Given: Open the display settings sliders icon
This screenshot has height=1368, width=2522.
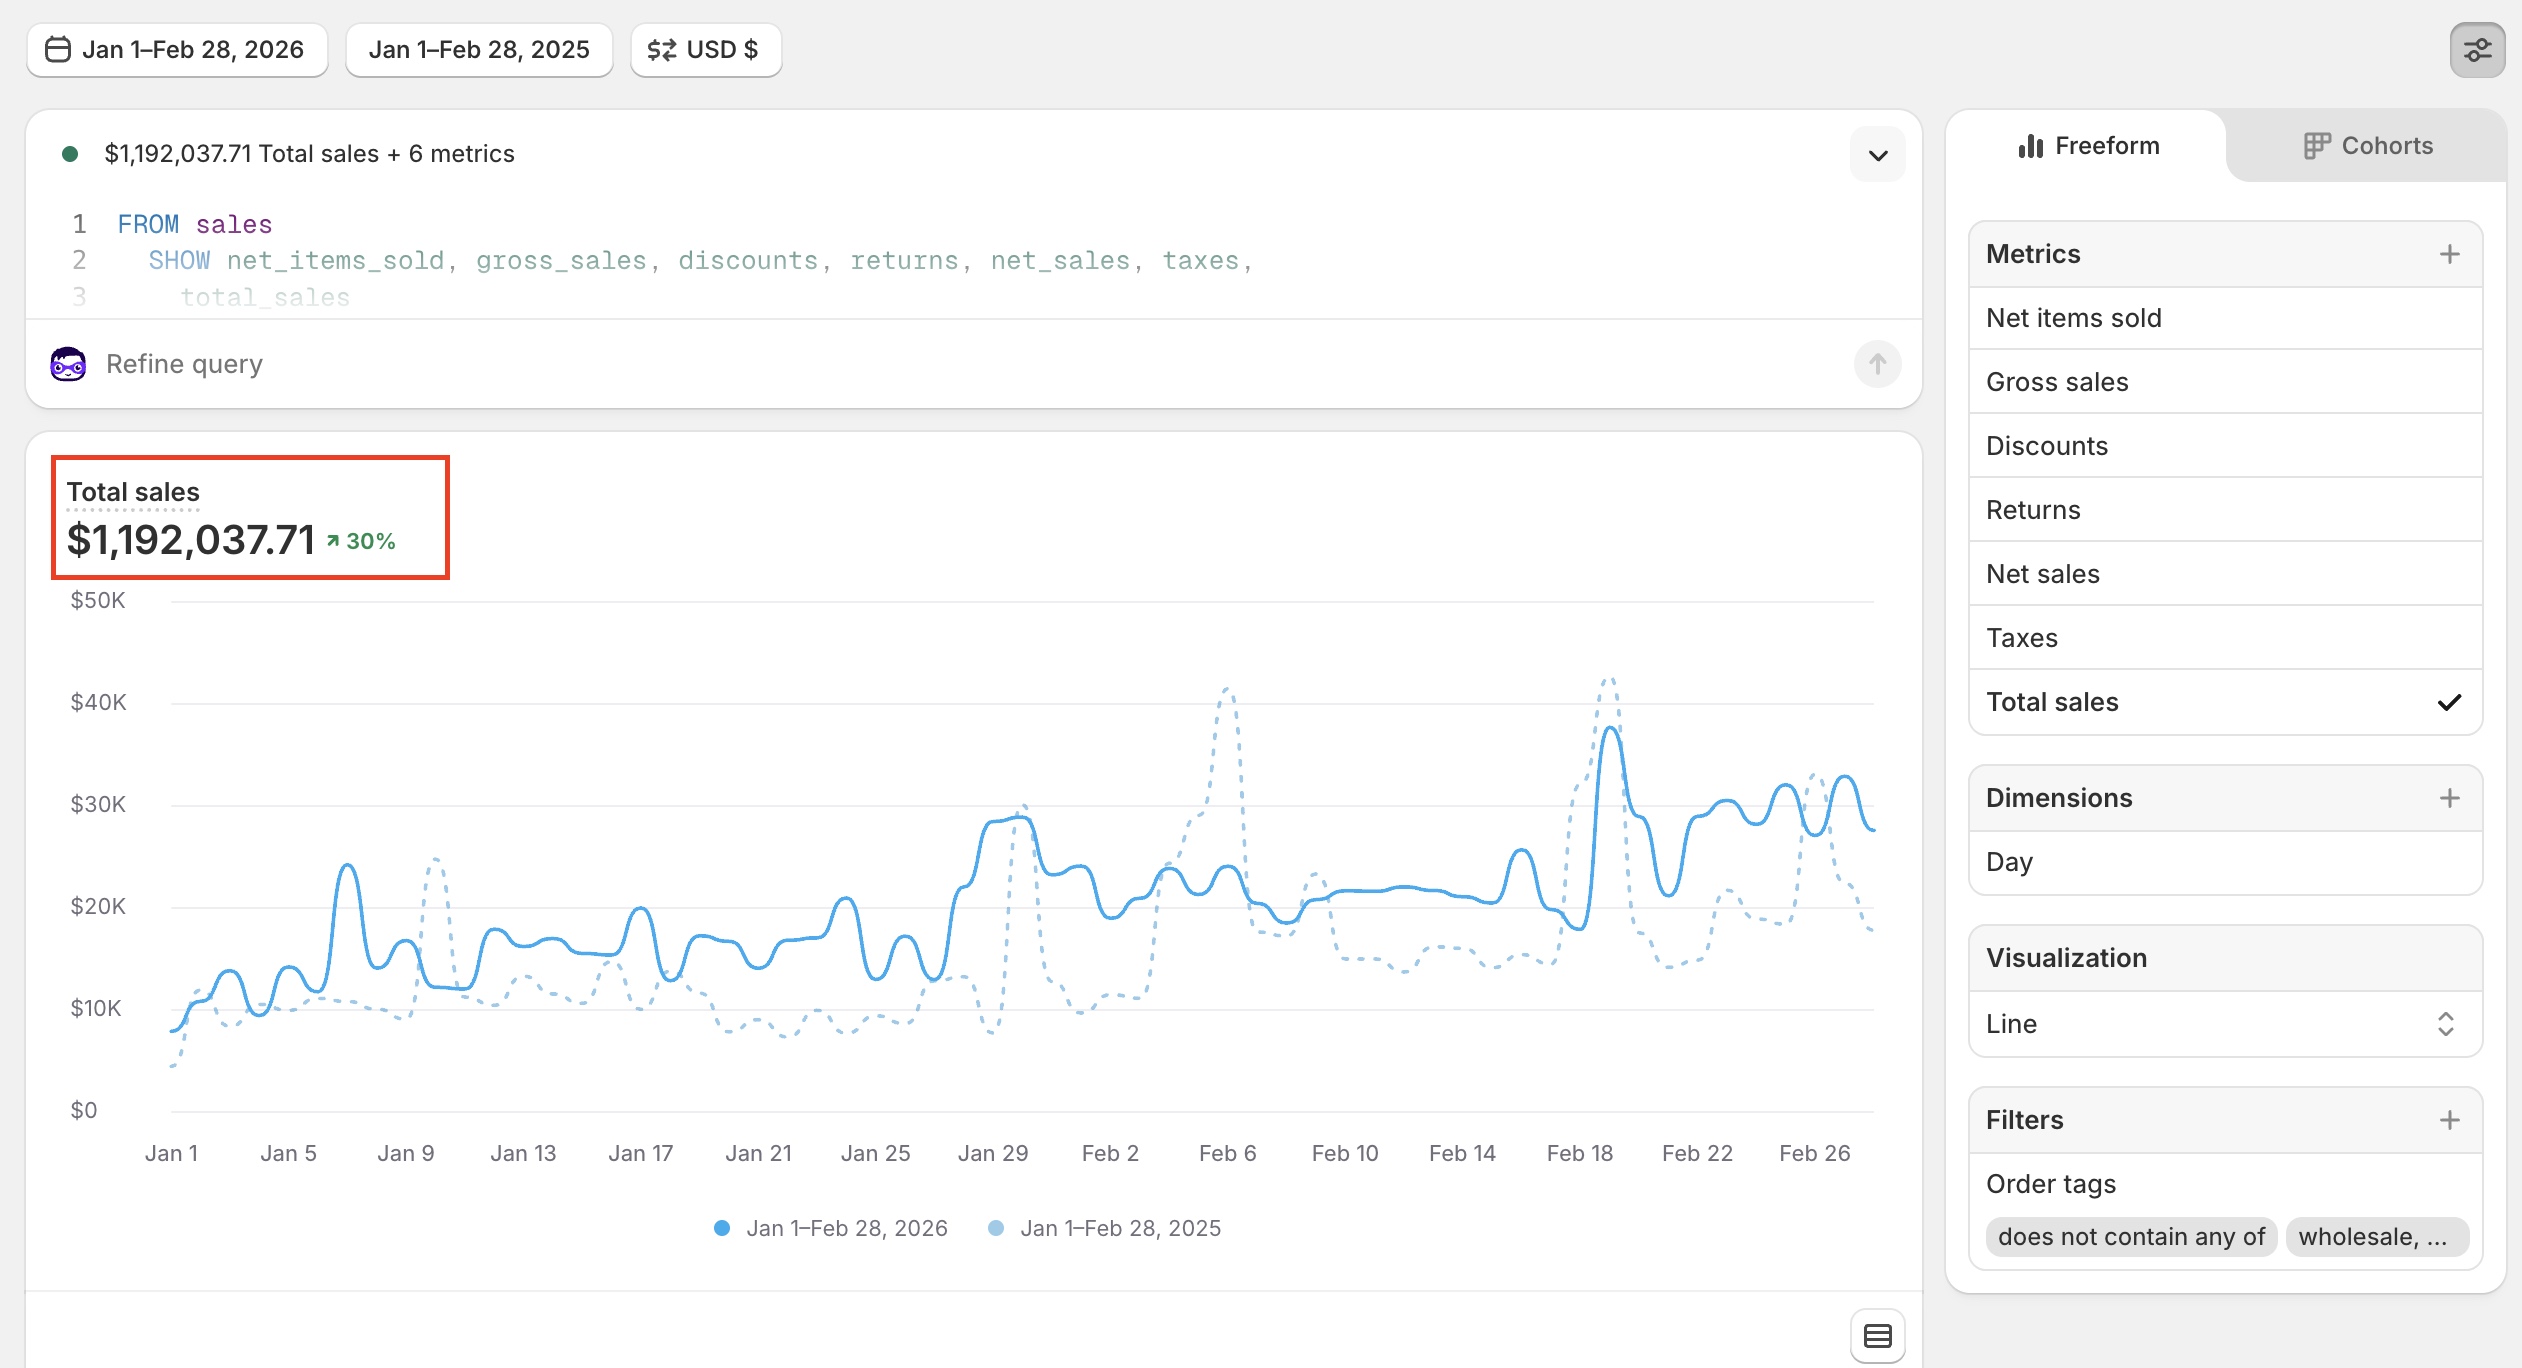Looking at the screenshot, I should coord(2477,50).
